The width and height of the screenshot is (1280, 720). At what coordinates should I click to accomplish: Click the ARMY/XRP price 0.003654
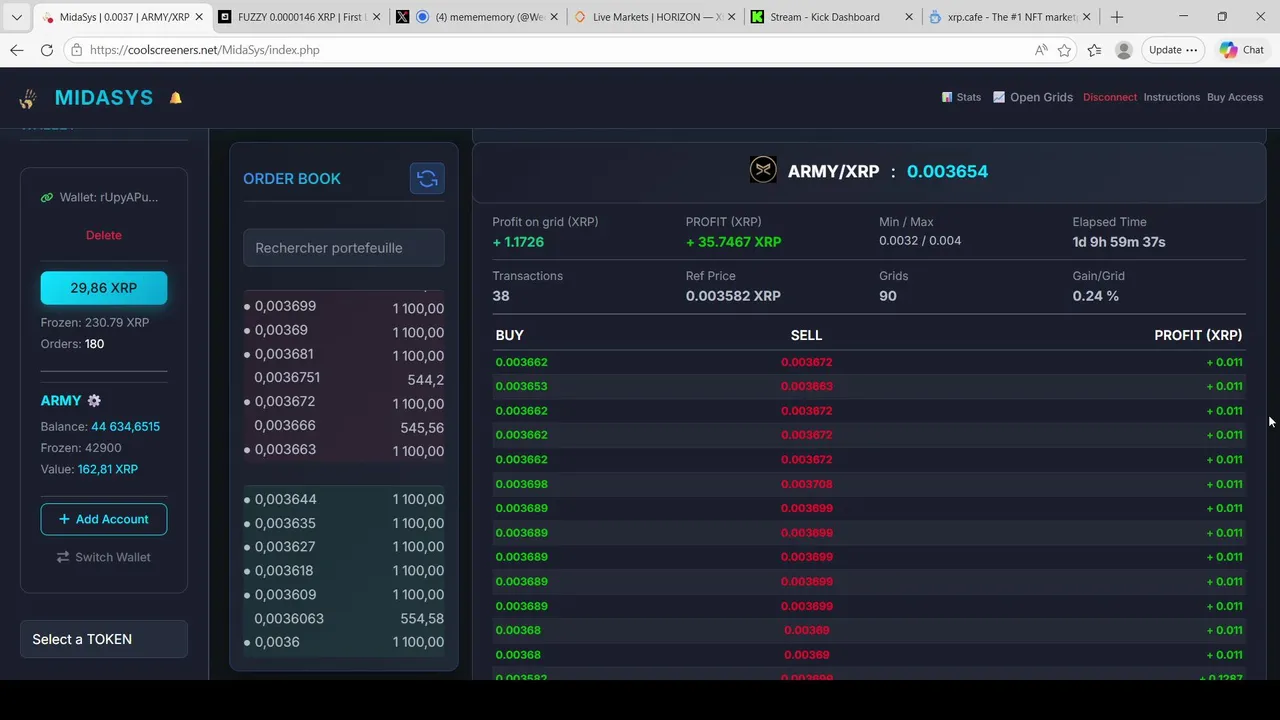point(947,171)
